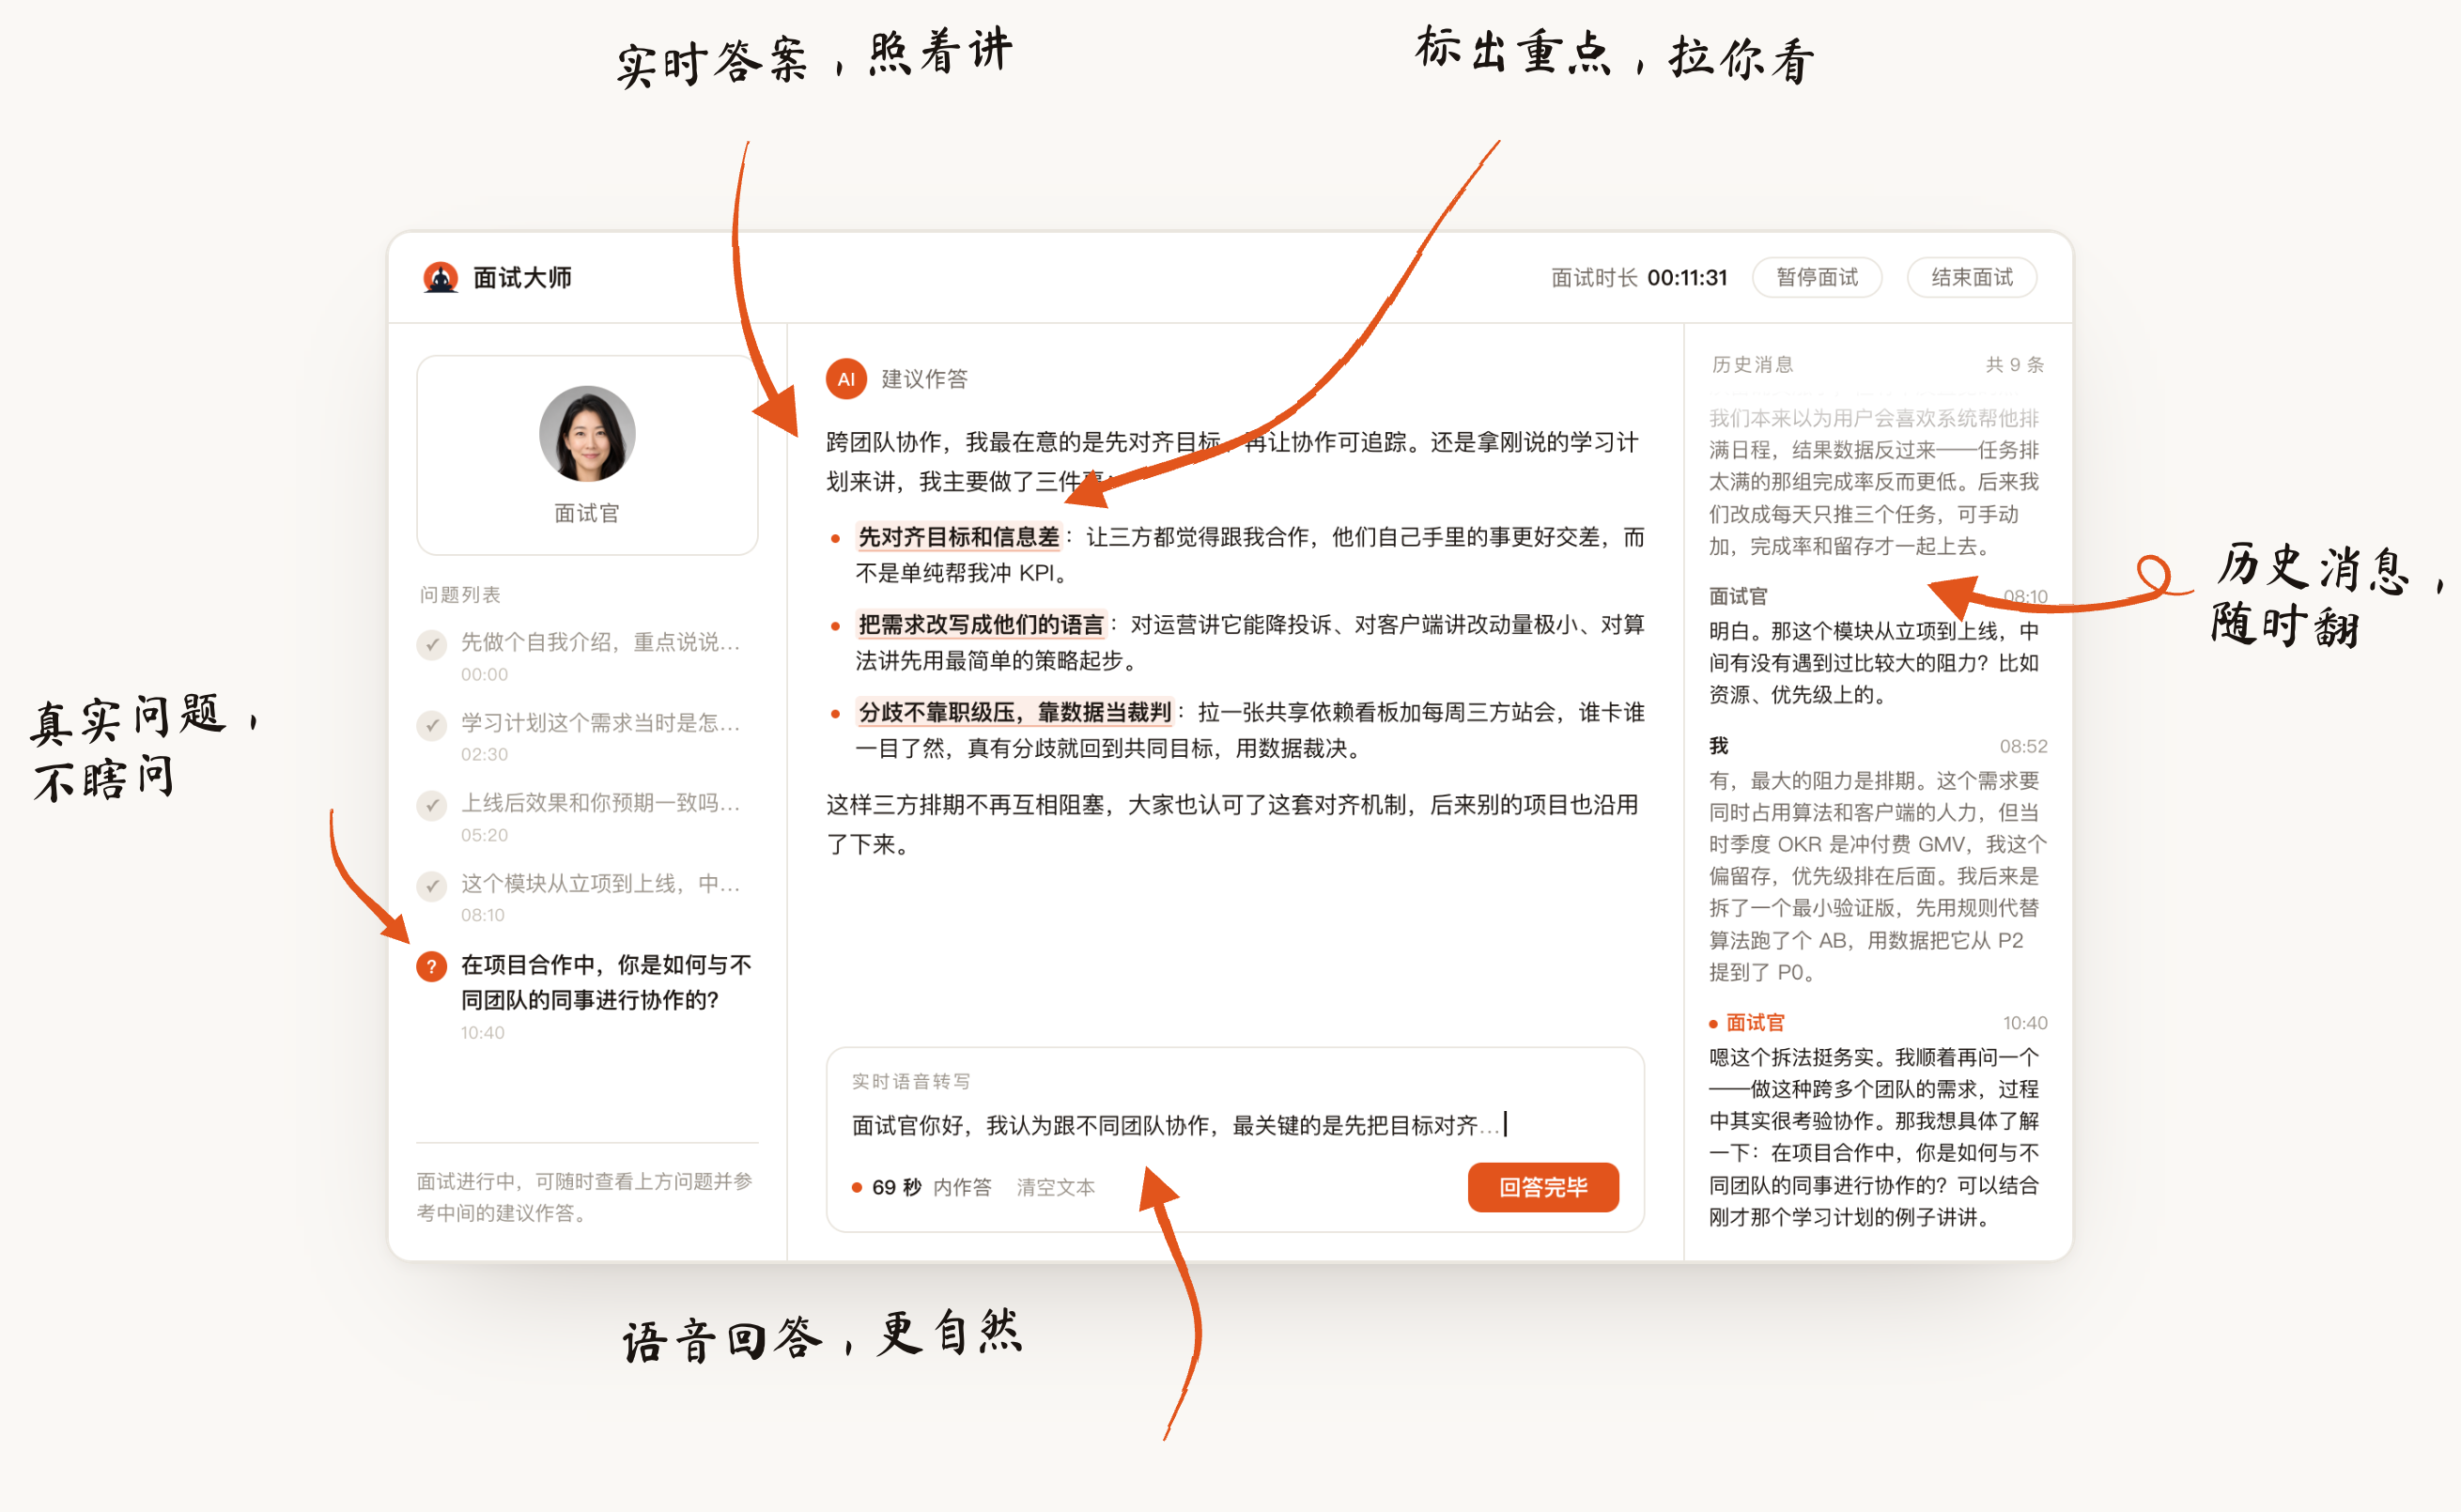The height and width of the screenshot is (1512, 2461).
Task: Click into the 实时语音转写 text field
Action: point(1235,1125)
